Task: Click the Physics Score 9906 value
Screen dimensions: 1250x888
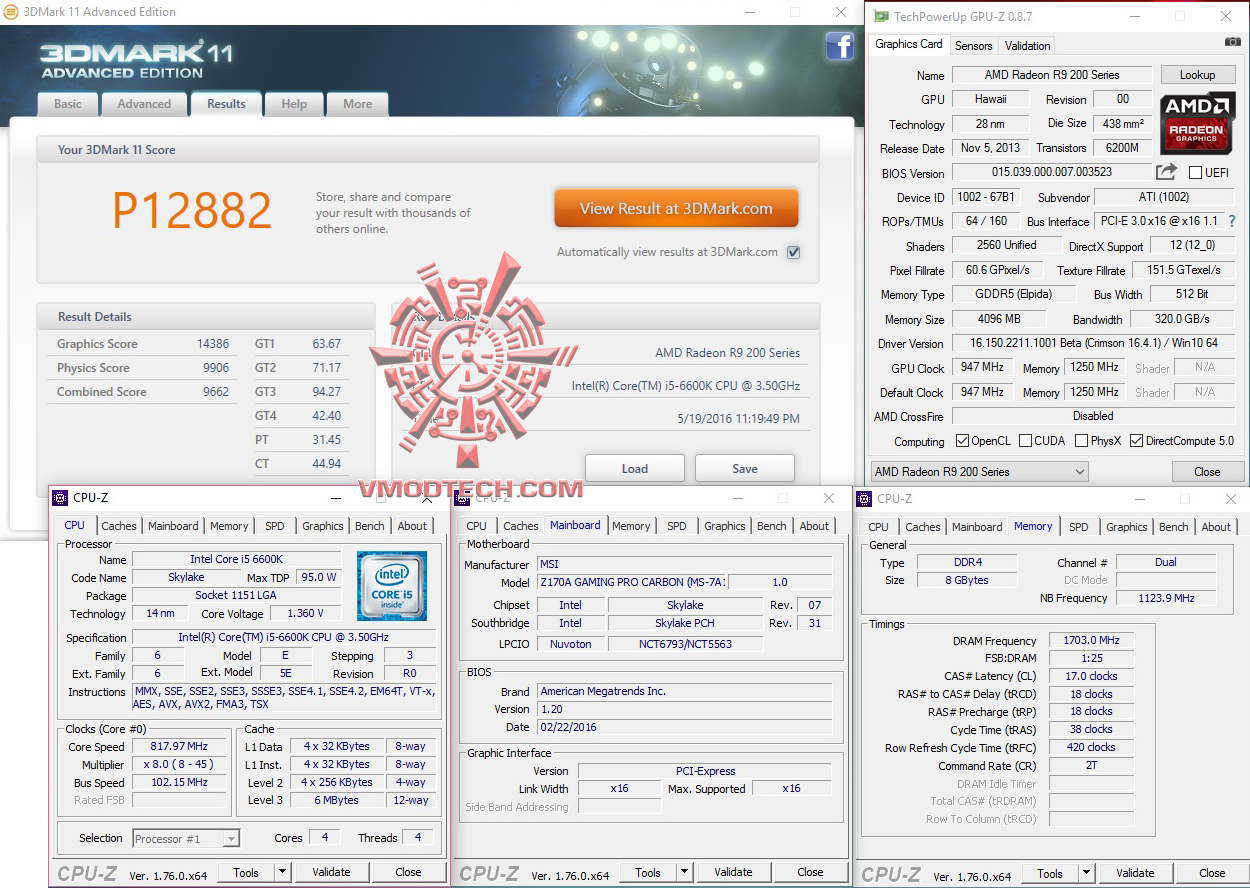Action: tap(216, 368)
